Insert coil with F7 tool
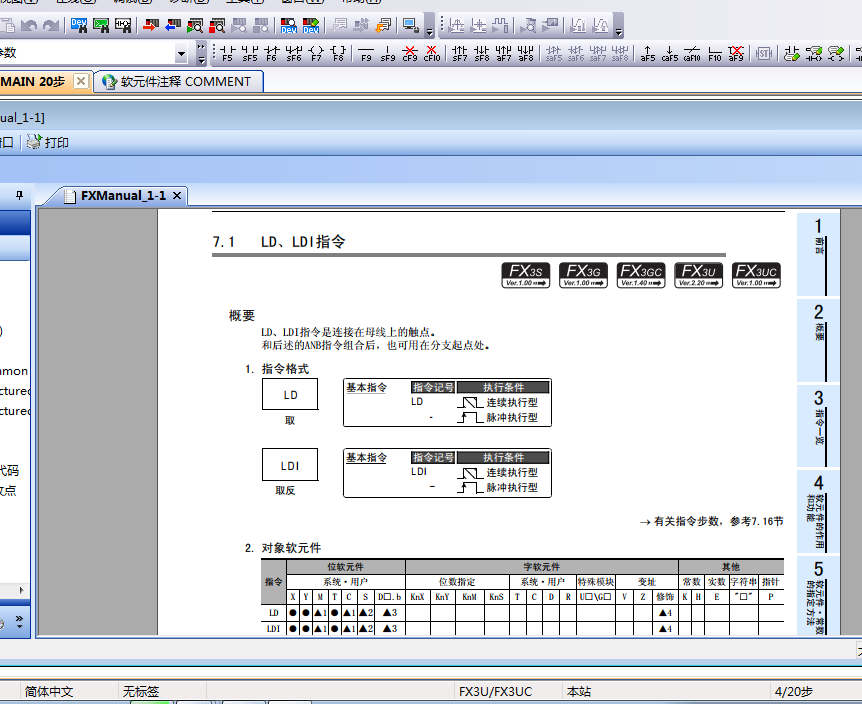 [x=316, y=53]
